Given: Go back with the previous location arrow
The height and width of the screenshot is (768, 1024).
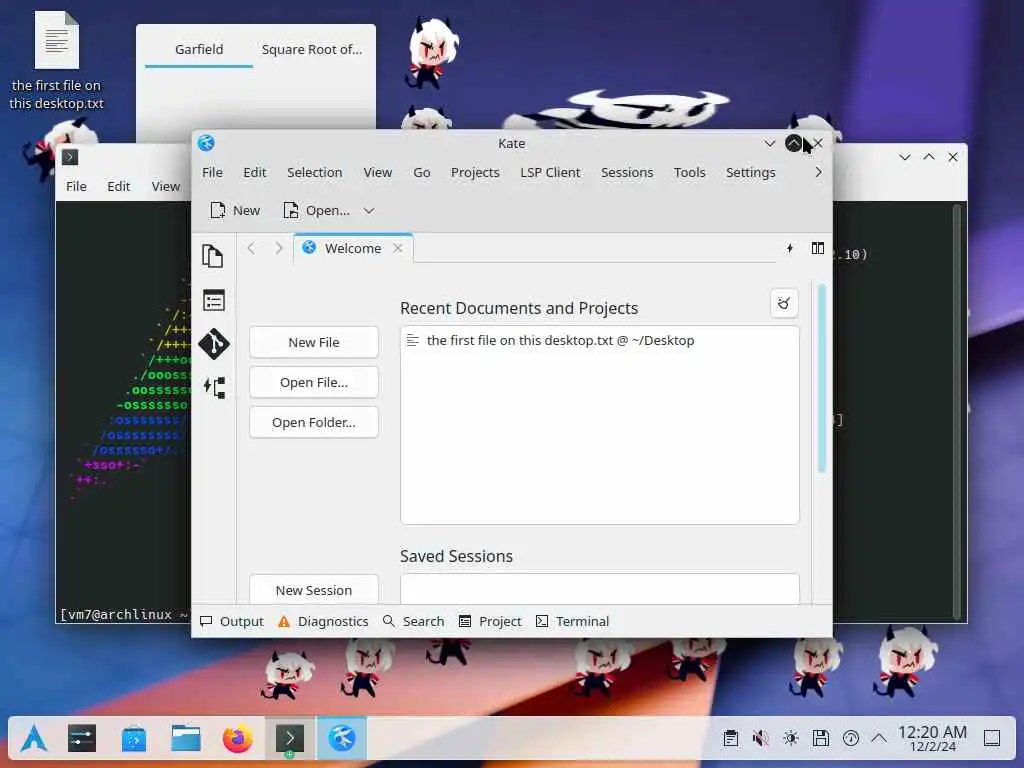Looking at the screenshot, I should point(251,248).
